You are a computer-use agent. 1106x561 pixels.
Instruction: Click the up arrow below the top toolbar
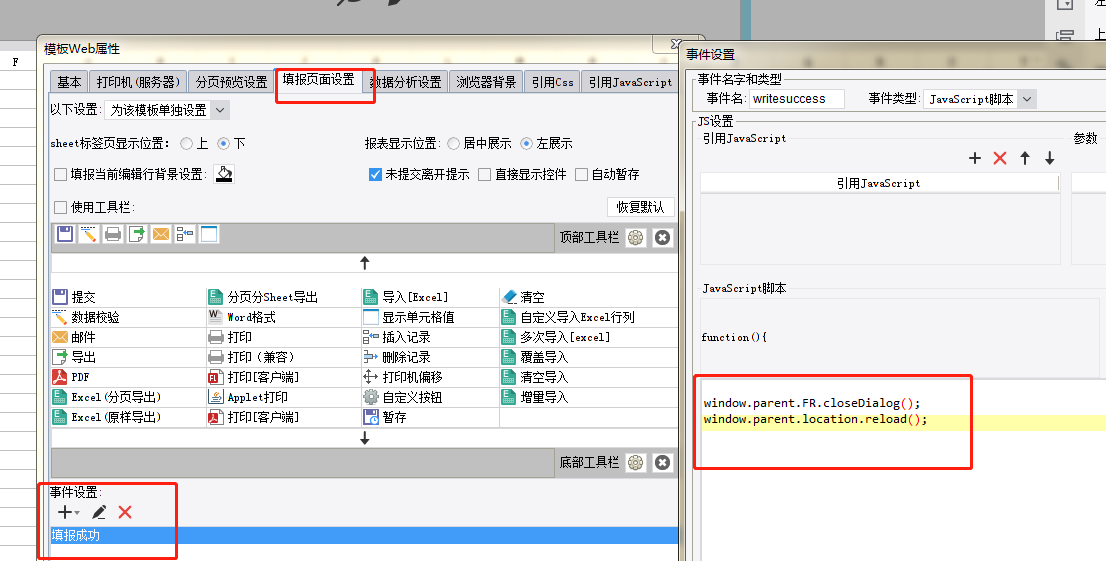(365, 263)
